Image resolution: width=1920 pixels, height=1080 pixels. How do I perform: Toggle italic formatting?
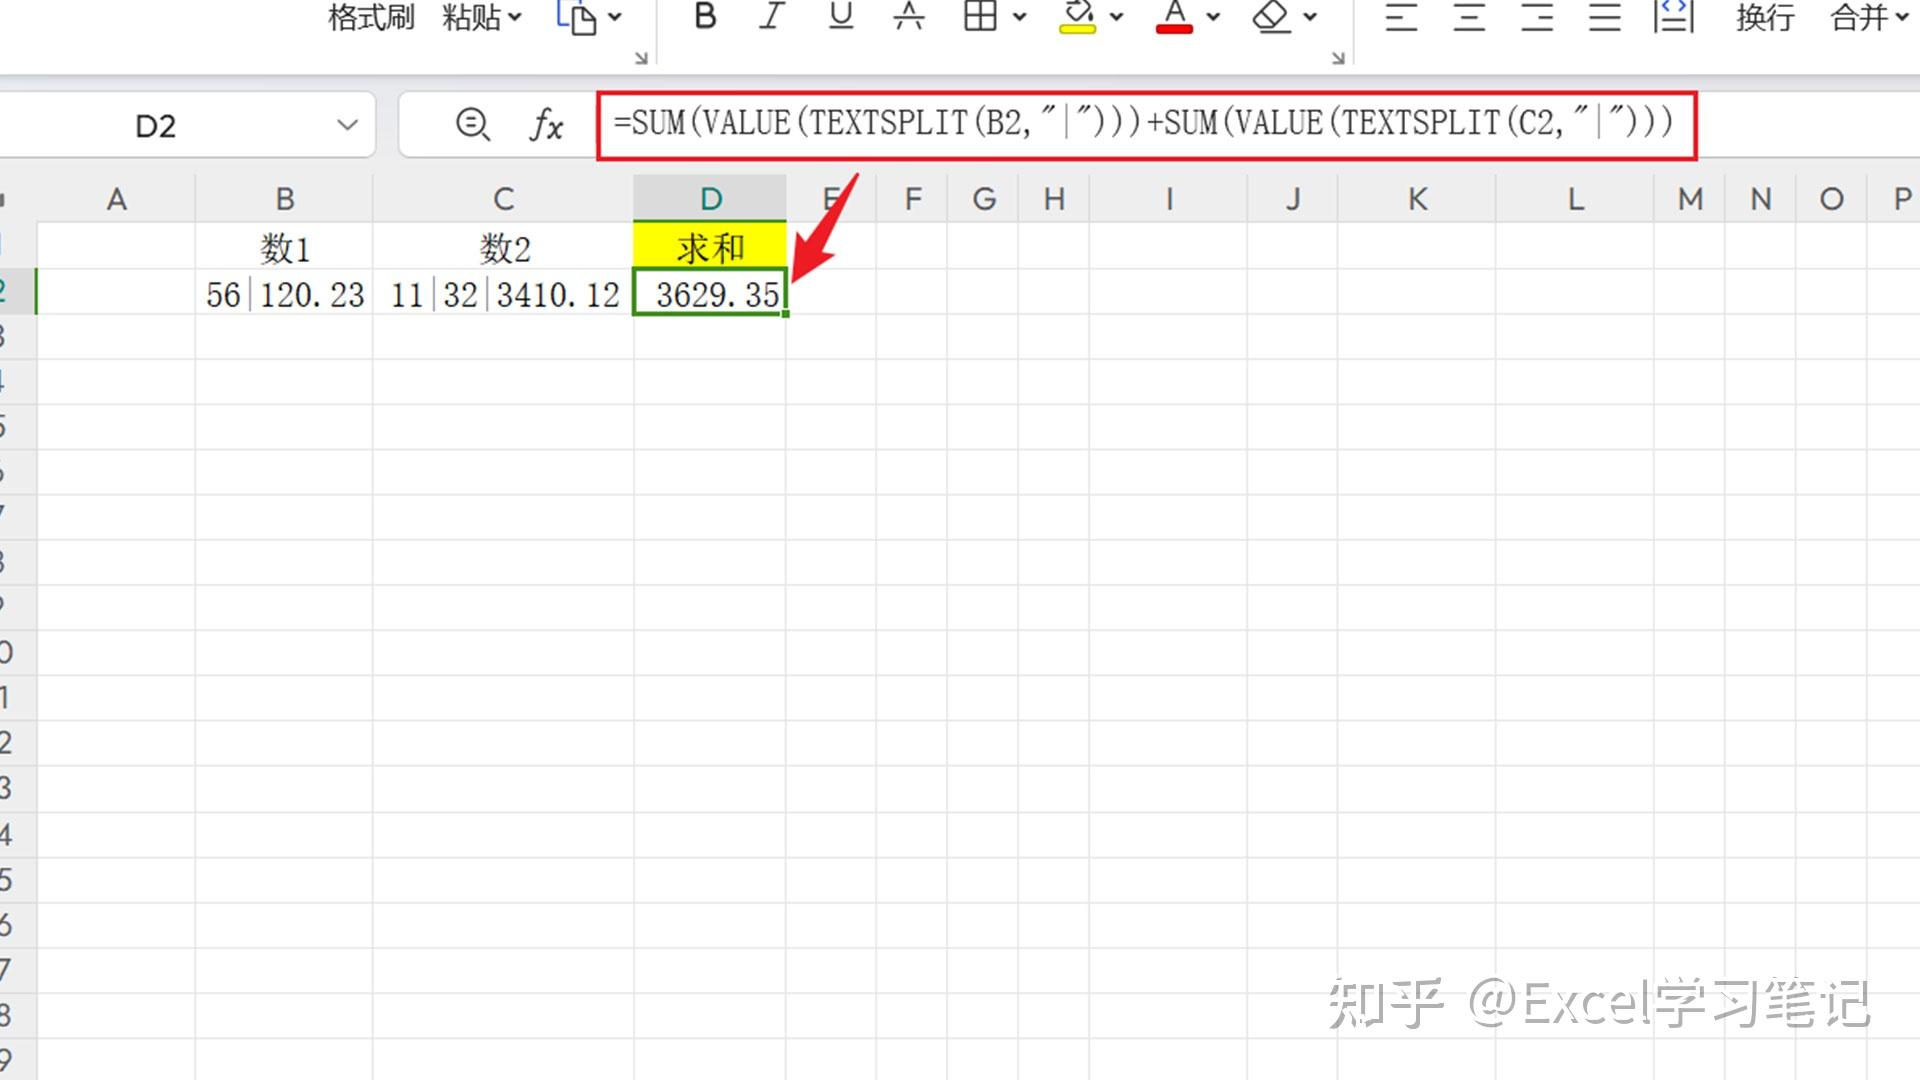coord(771,16)
